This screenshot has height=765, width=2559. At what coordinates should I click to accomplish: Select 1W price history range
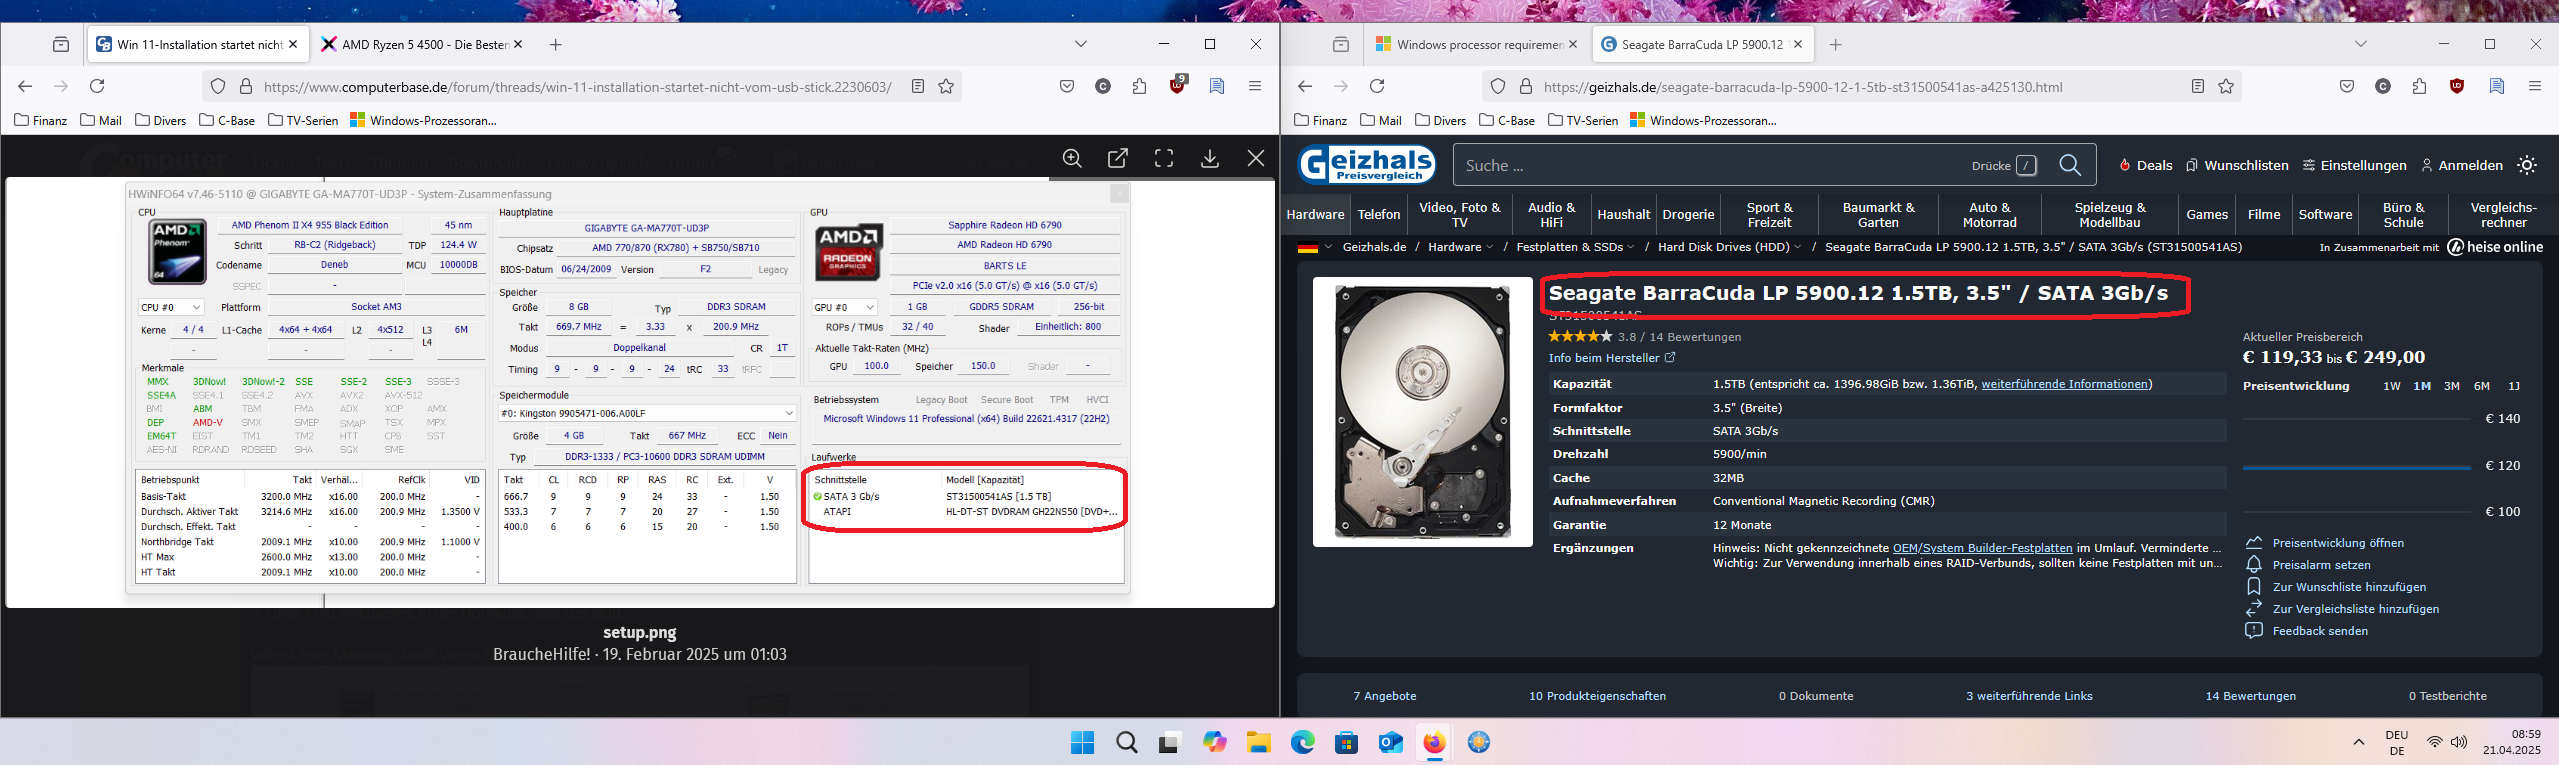pyautogui.click(x=2391, y=386)
